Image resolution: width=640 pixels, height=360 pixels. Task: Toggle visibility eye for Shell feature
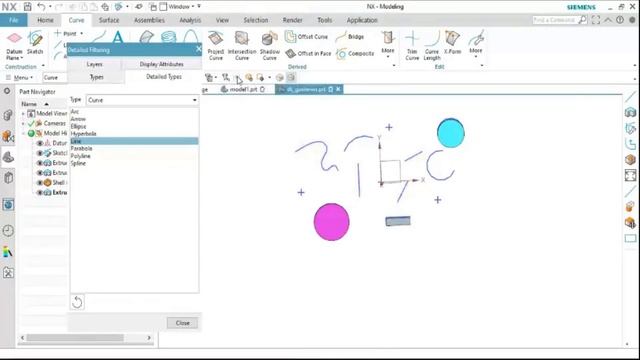[40, 182]
